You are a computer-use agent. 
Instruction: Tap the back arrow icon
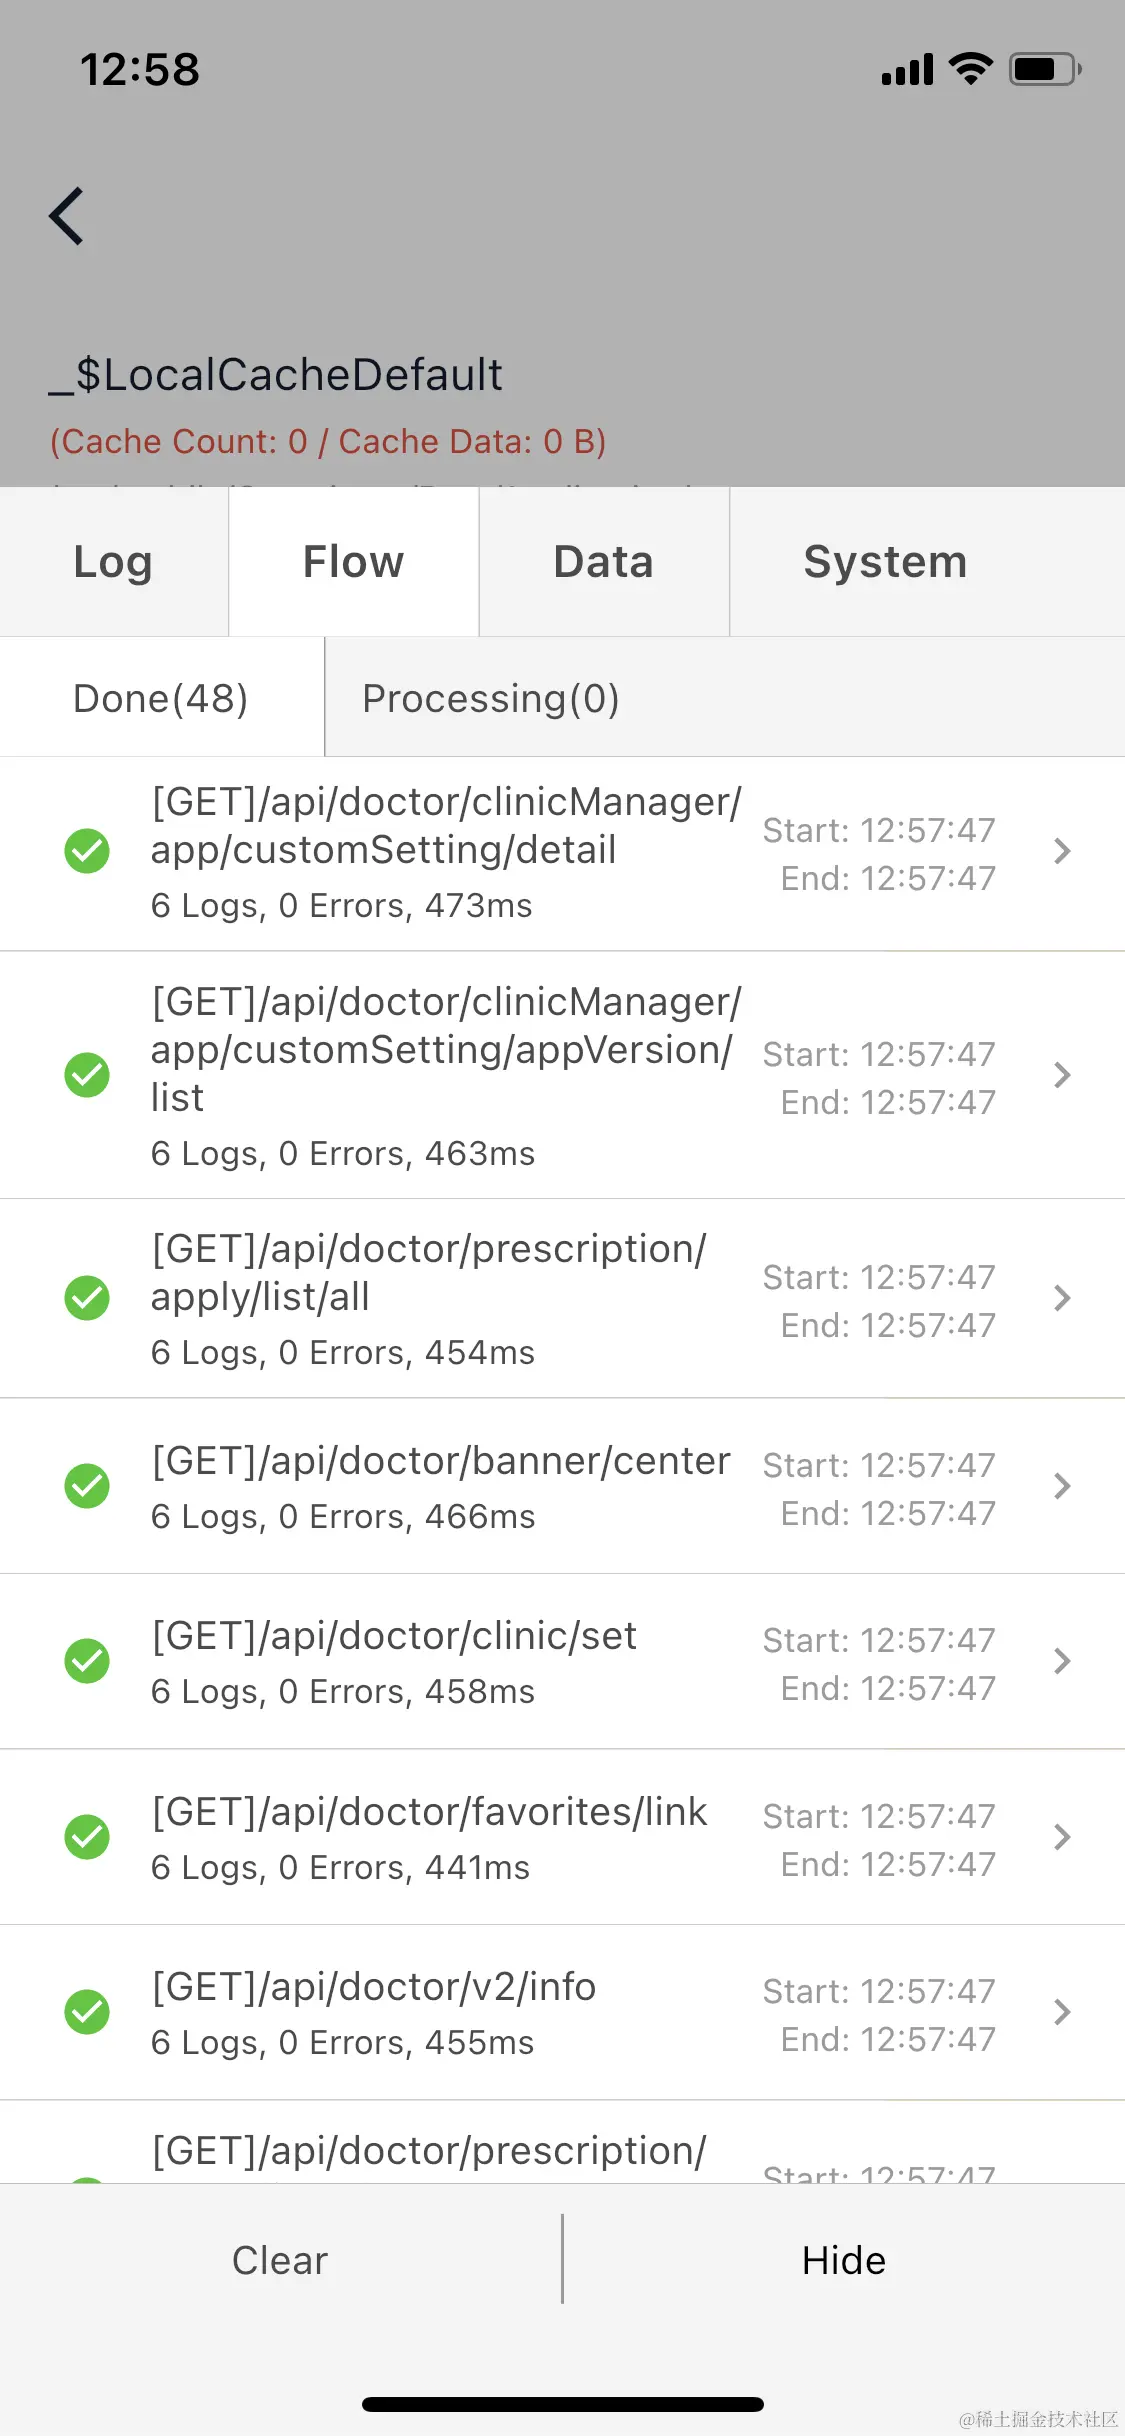click(x=66, y=216)
